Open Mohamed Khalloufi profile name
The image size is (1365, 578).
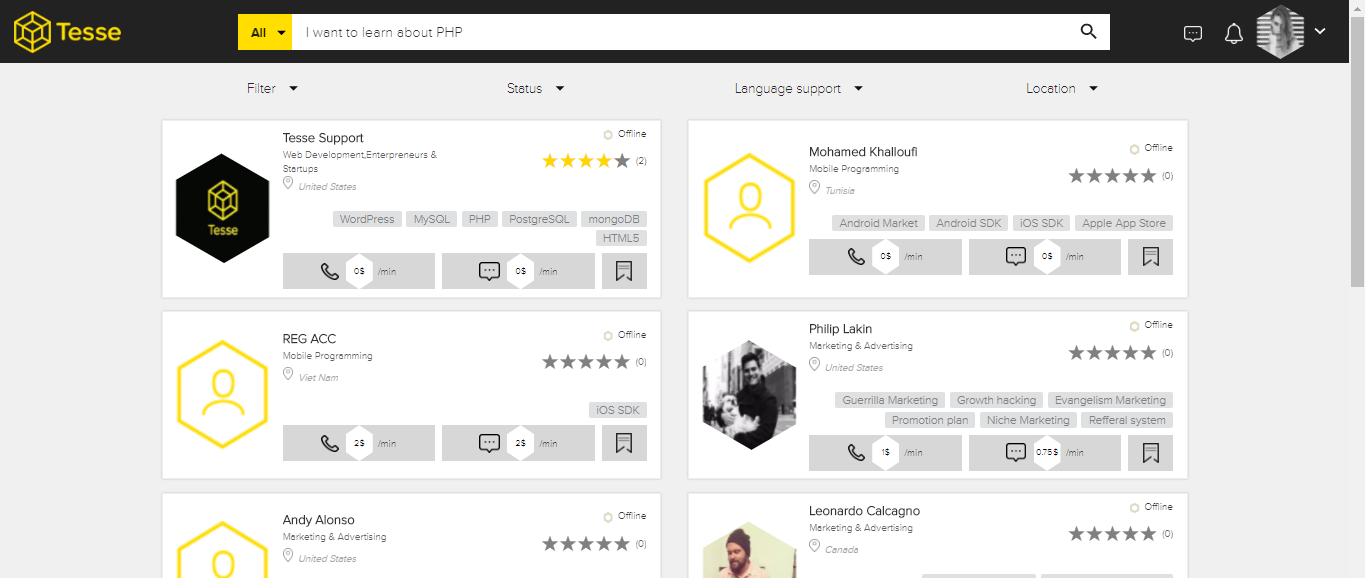(863, 152)
